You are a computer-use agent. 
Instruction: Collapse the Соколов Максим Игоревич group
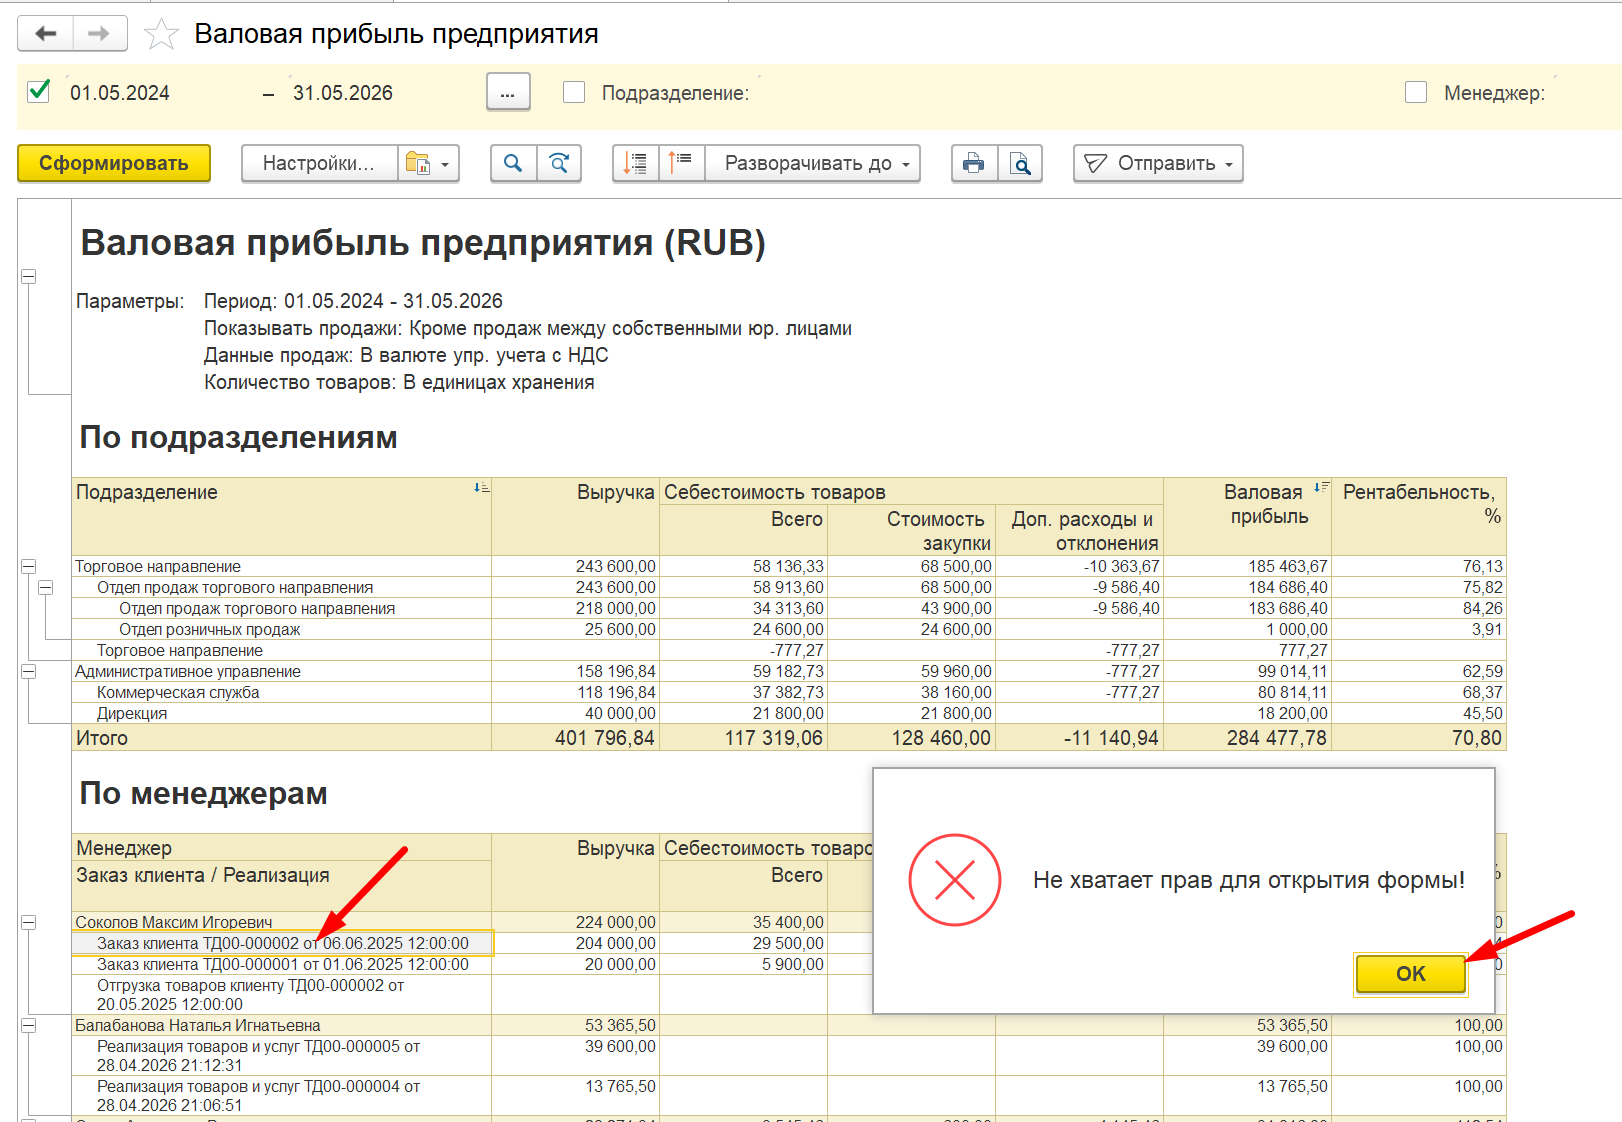pos(28,922)
